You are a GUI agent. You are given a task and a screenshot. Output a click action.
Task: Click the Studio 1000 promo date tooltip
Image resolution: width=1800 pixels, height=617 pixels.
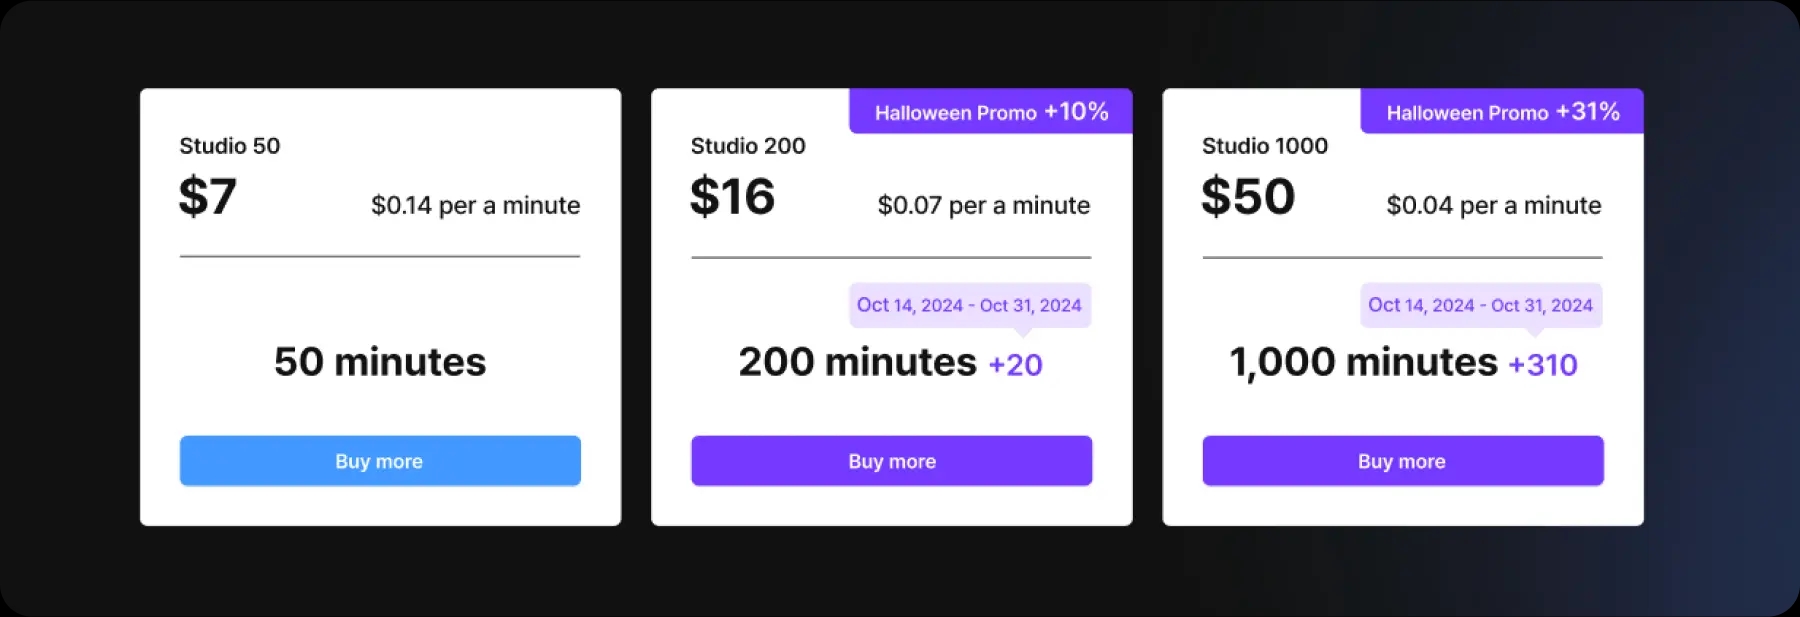(1481, 306)
